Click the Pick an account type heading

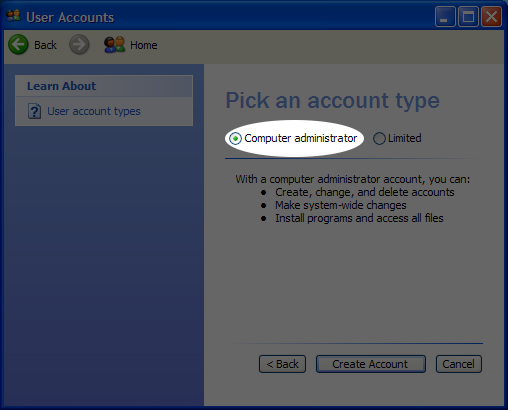coord(333,101)
